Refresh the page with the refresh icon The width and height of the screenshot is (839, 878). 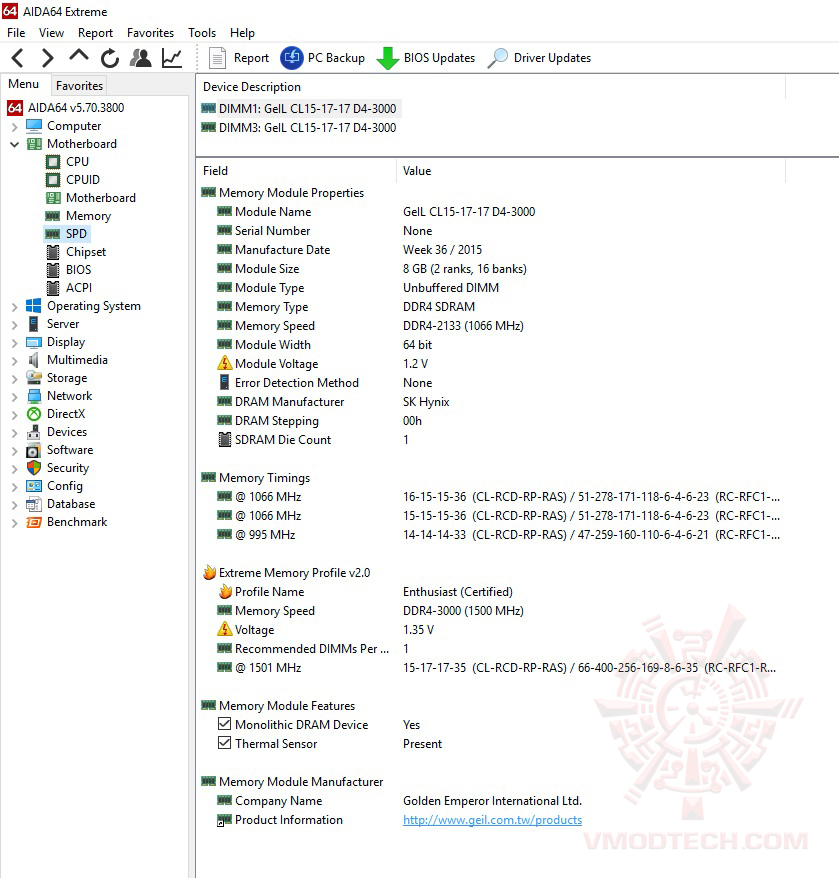pyautogui.click(x=110, y=58)
